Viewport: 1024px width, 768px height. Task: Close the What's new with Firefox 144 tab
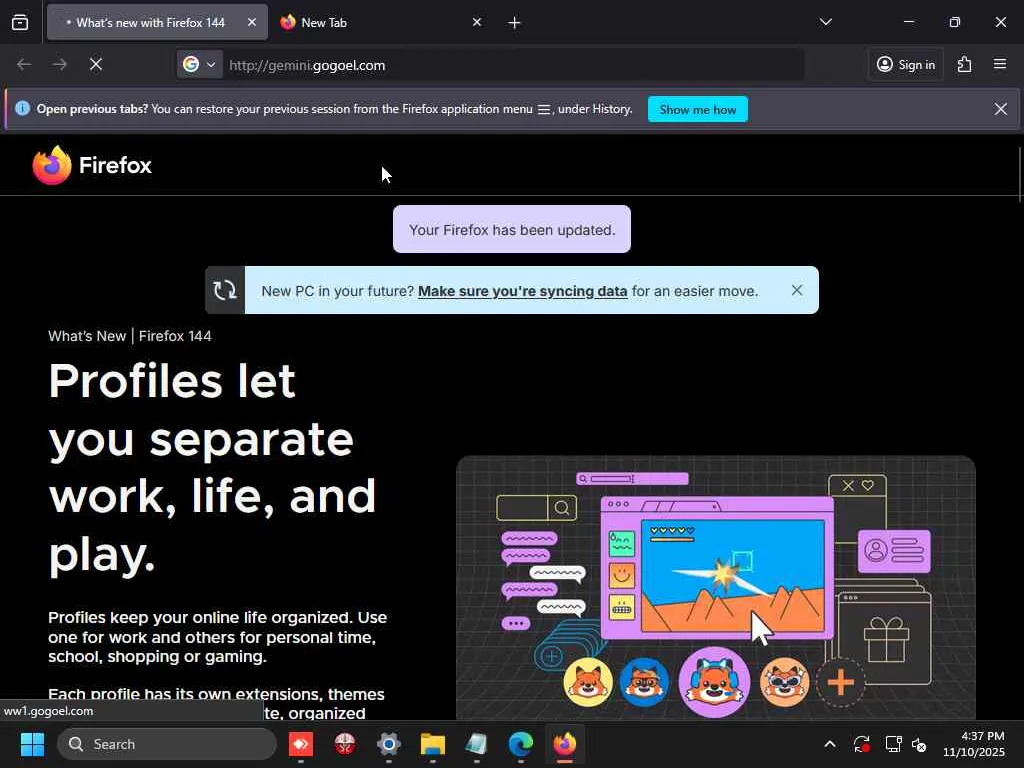click(252, 22)
